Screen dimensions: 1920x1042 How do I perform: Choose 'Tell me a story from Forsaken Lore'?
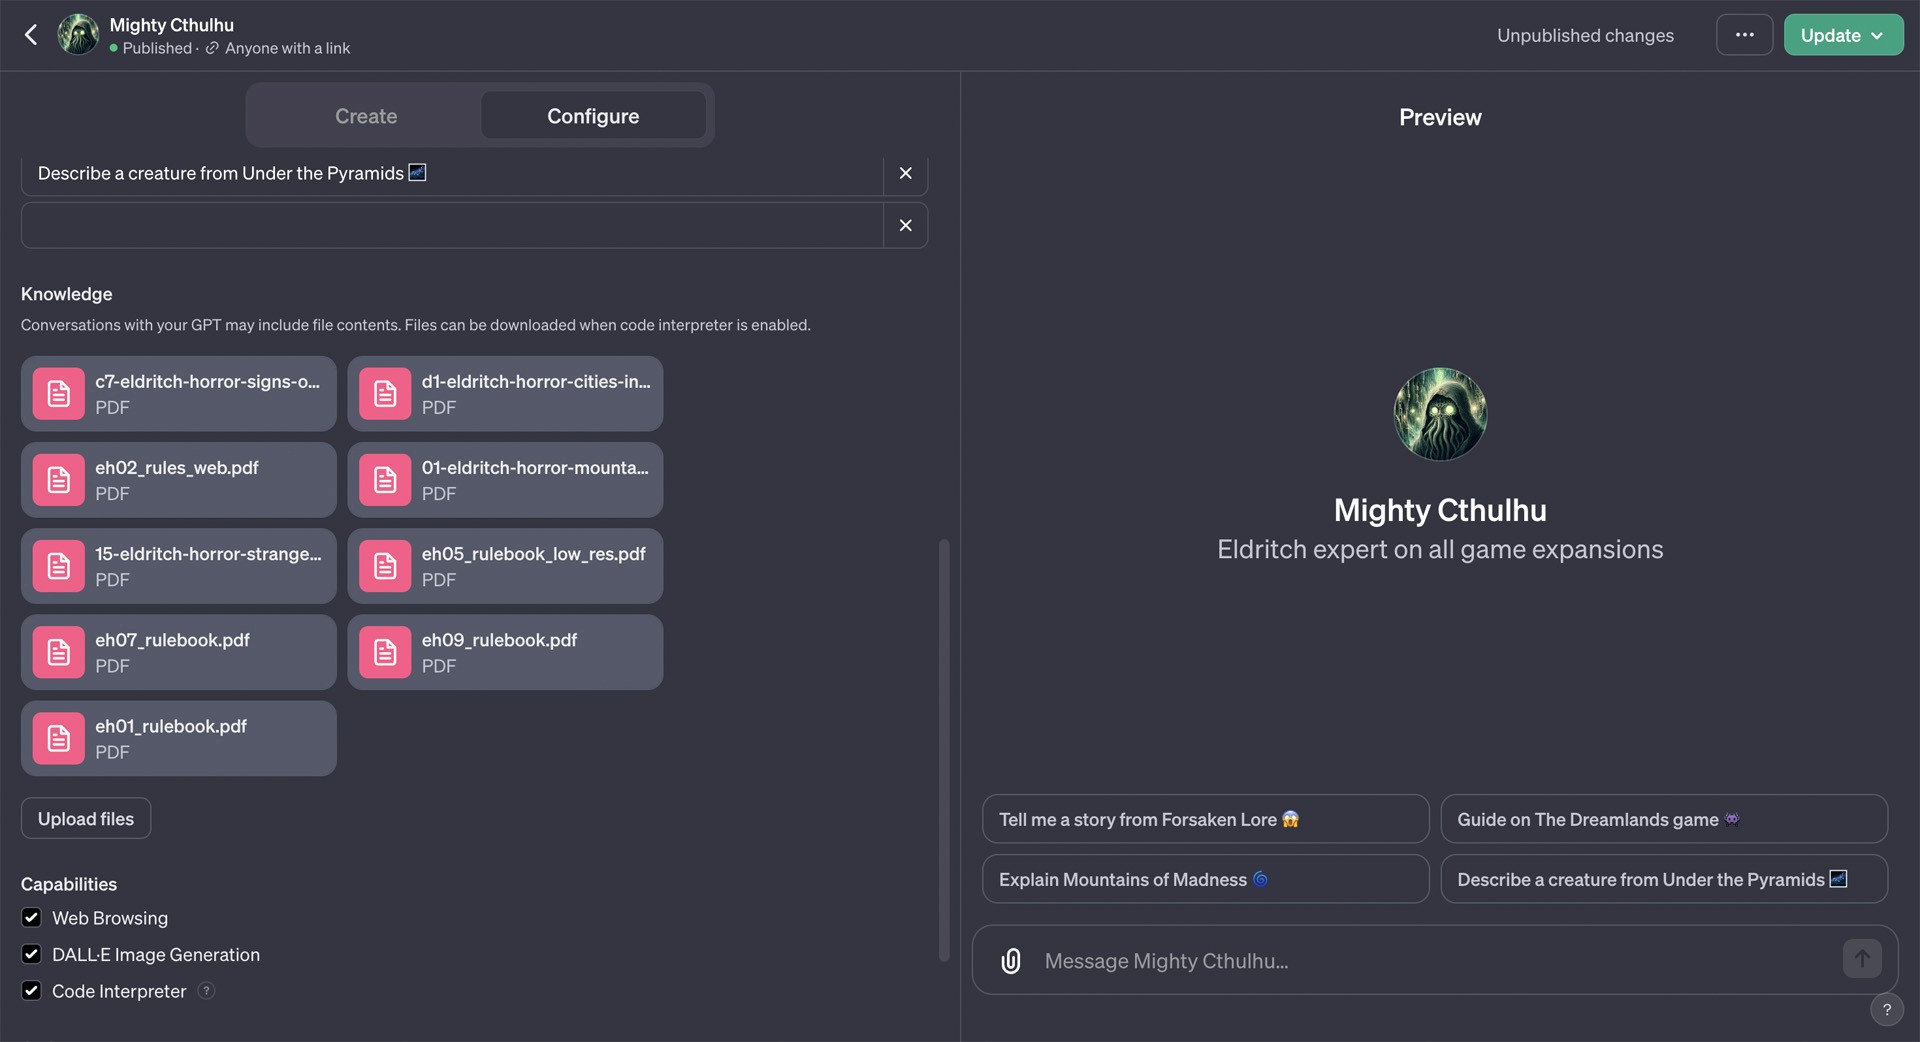pos(1205,819)
